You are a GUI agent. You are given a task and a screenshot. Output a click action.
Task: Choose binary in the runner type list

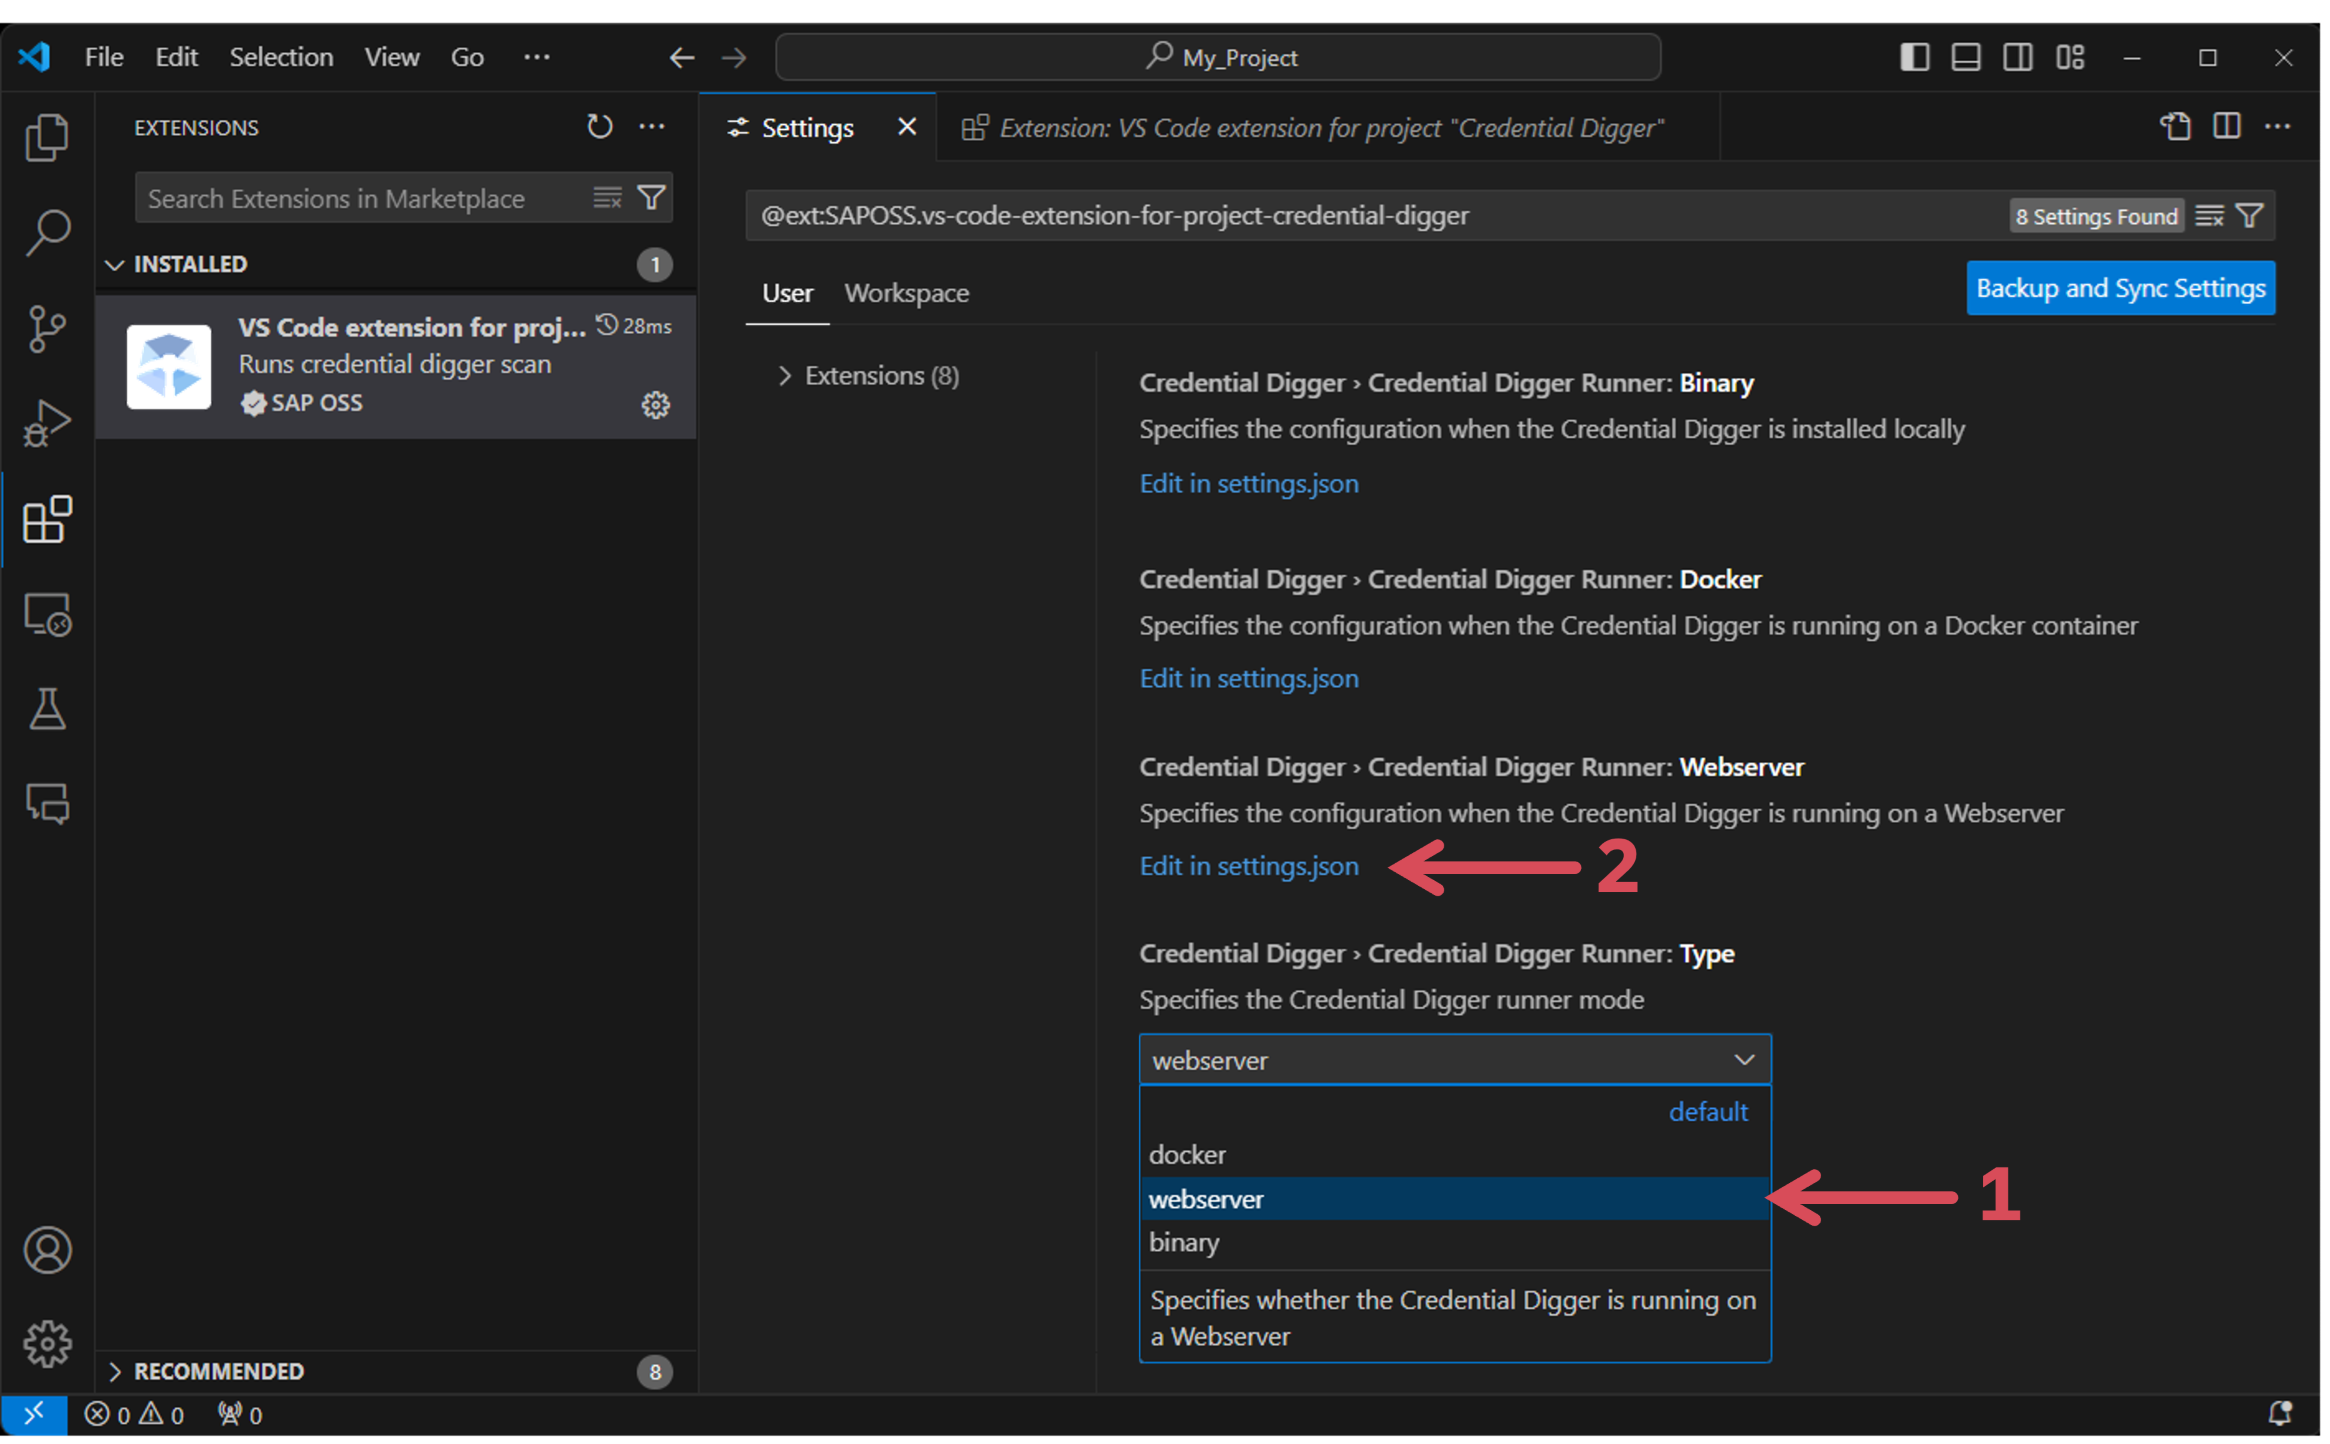coord(1454,1242)
